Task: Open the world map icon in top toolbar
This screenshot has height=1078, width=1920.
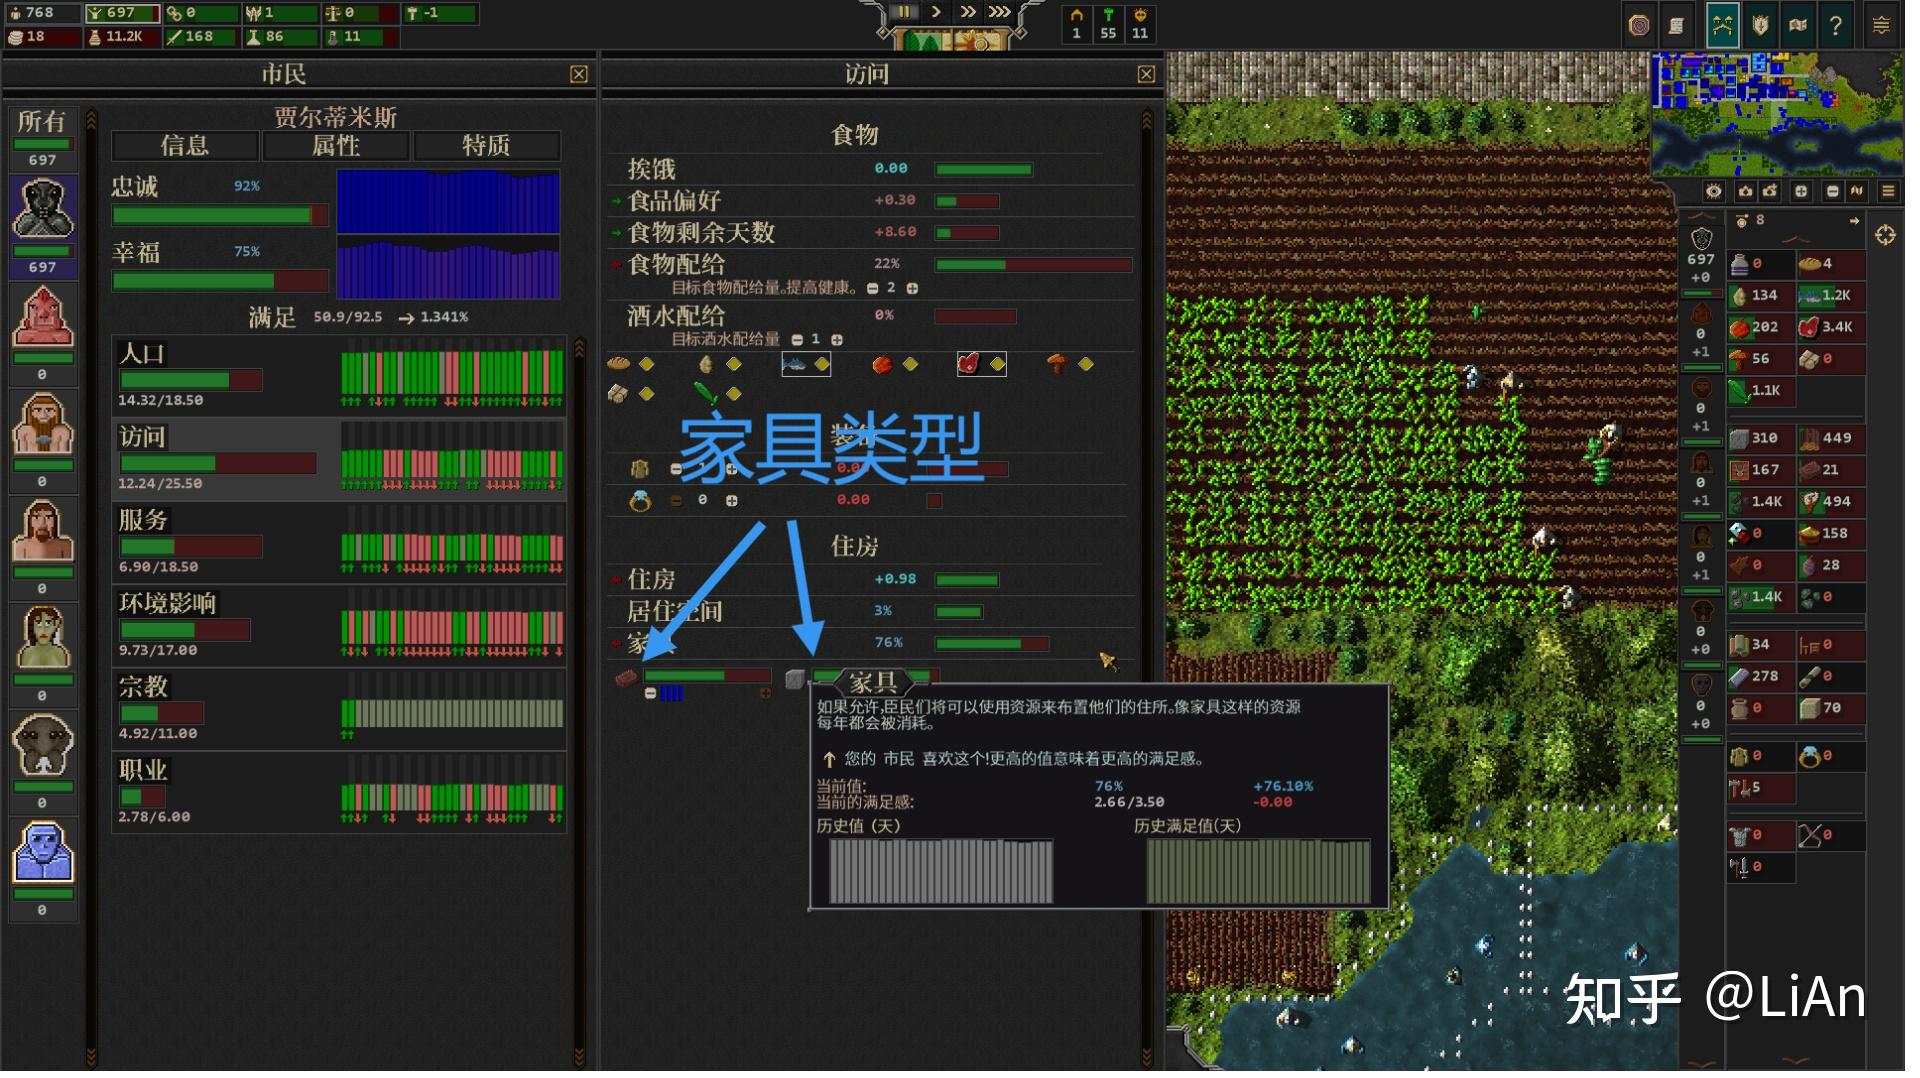Action: tap(1799, 24)
